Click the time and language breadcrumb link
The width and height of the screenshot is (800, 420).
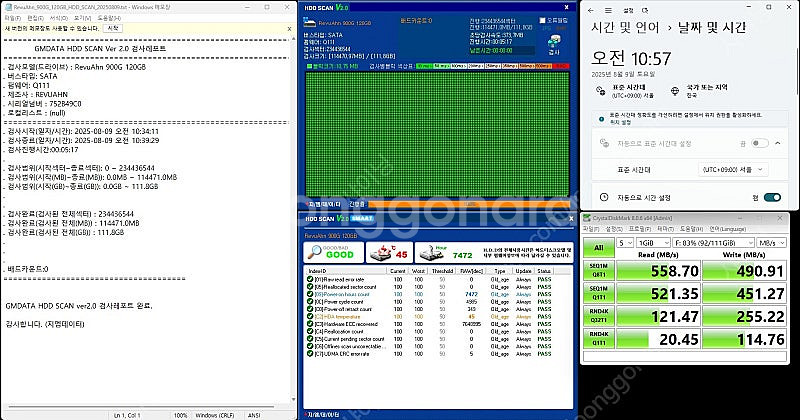tap(624, 28)
